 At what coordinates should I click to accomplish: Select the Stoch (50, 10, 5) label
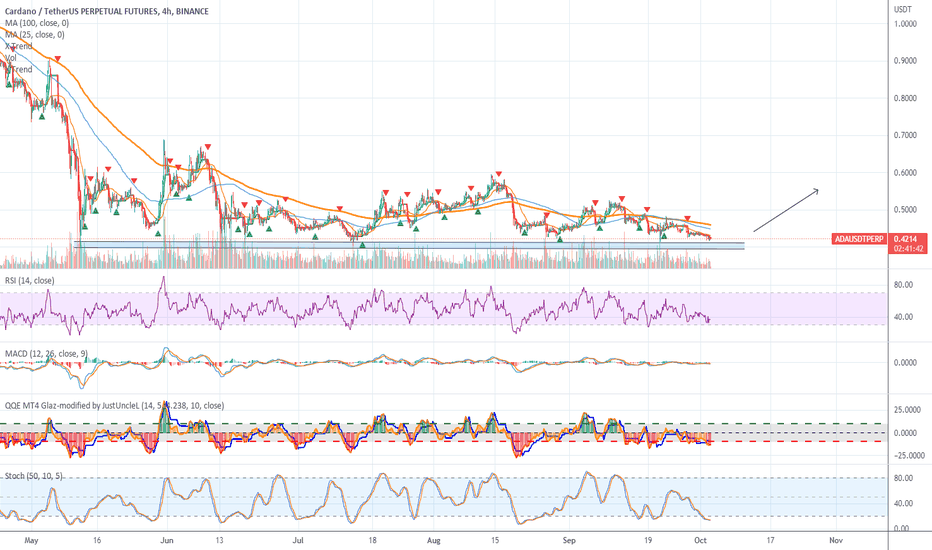[34, 476]
